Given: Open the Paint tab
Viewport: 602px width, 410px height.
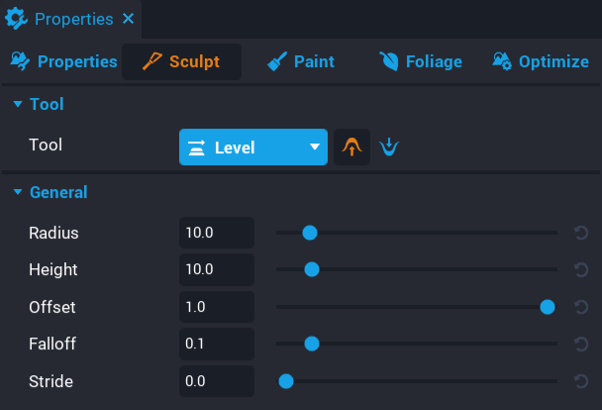Looking at the screenshot, I should (301, 62).
